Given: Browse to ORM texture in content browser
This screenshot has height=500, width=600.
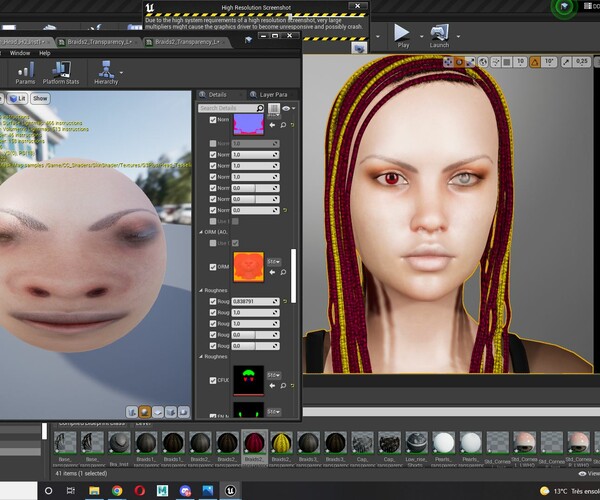Looking at the screenshot, I should point(283,272).
